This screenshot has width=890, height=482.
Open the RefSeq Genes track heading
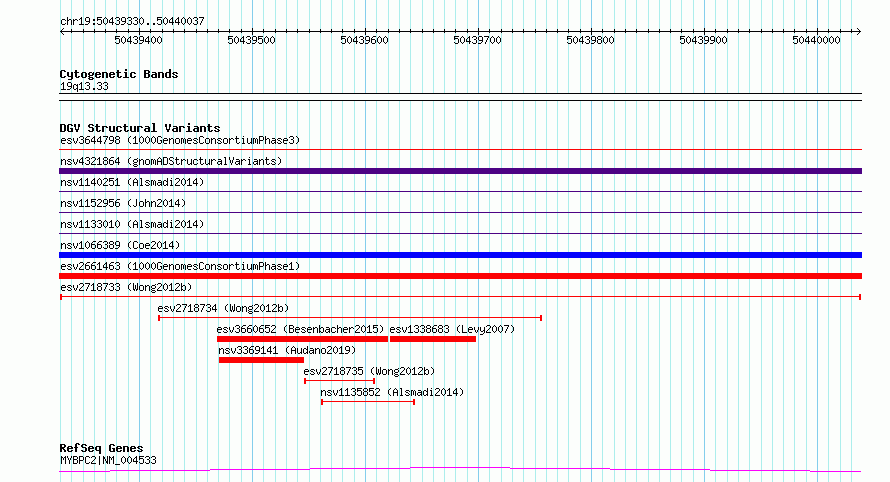[101, 448]
